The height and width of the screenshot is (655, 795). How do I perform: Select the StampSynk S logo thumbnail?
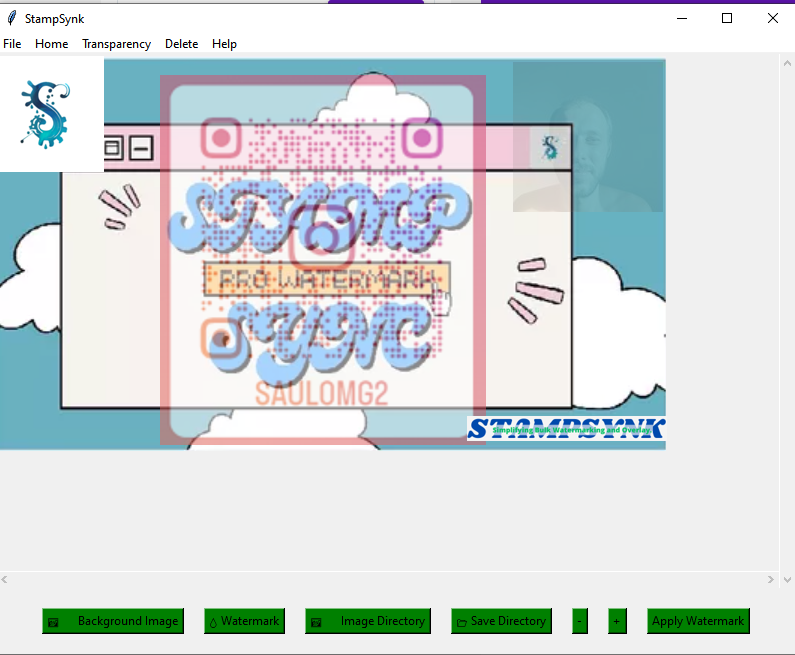pyautogui.click(x=52, y=114)
